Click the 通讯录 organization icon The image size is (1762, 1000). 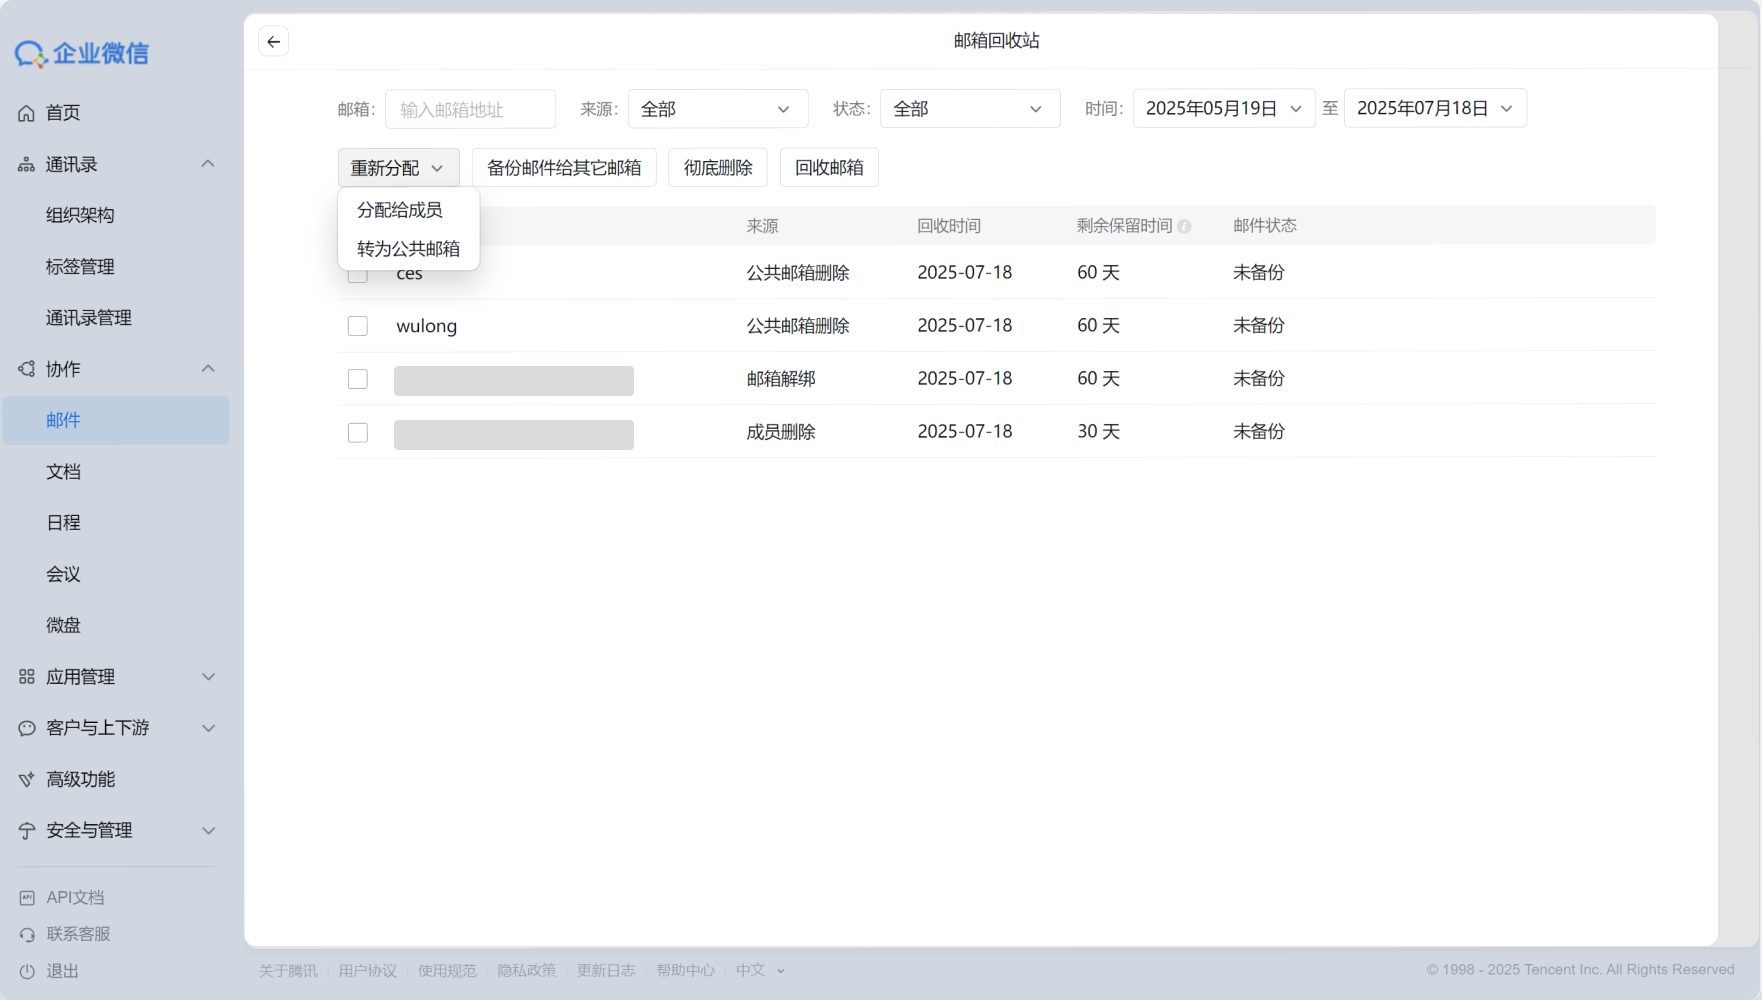27,165
